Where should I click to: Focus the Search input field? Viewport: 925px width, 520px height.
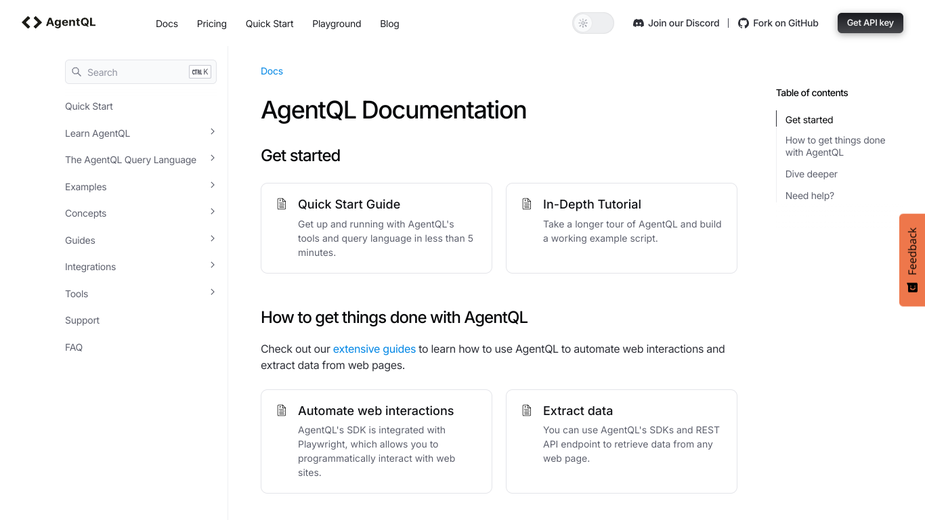pos(140,72)
